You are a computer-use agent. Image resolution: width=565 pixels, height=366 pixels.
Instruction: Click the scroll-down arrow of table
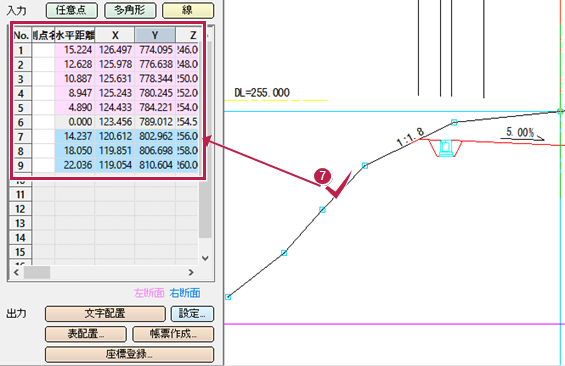pyautogui.click(x=205, y=258)
